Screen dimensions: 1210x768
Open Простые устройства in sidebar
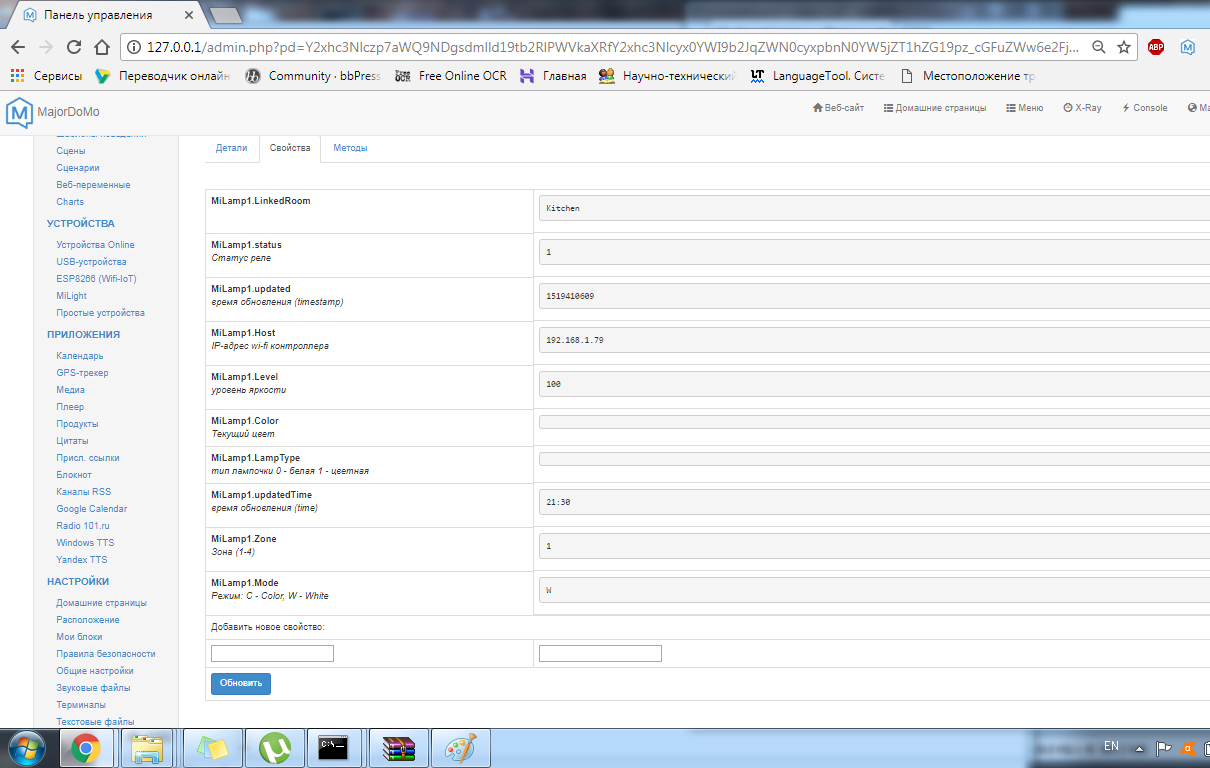[100, 313]
